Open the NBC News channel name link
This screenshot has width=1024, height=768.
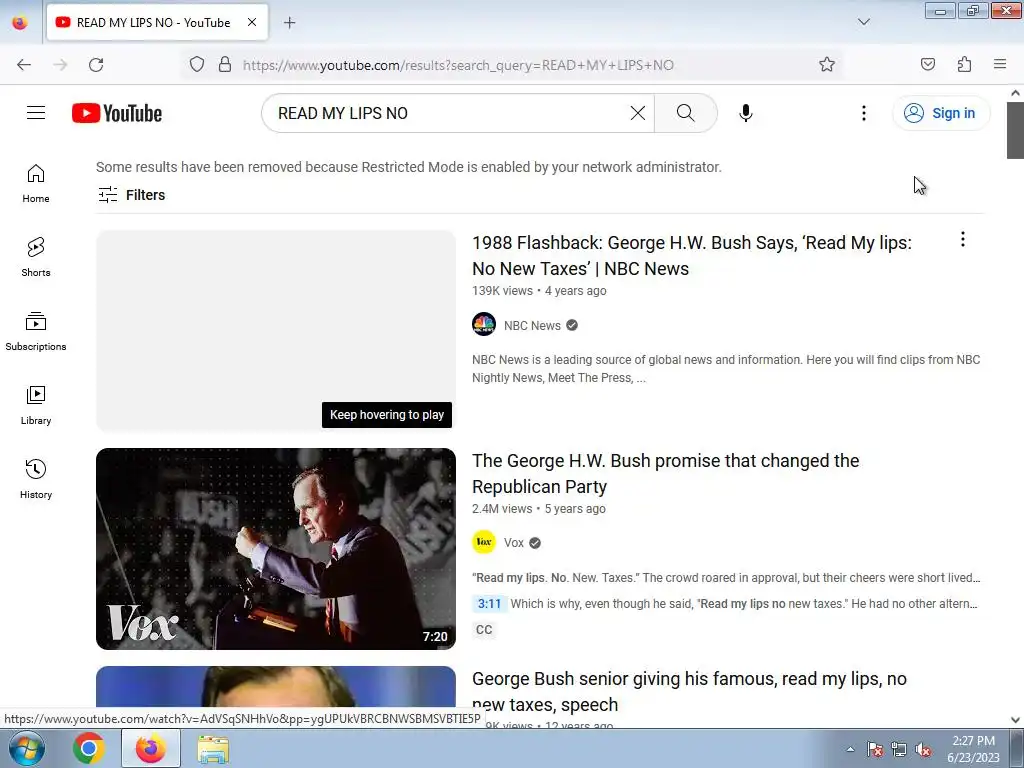point(532,325)
